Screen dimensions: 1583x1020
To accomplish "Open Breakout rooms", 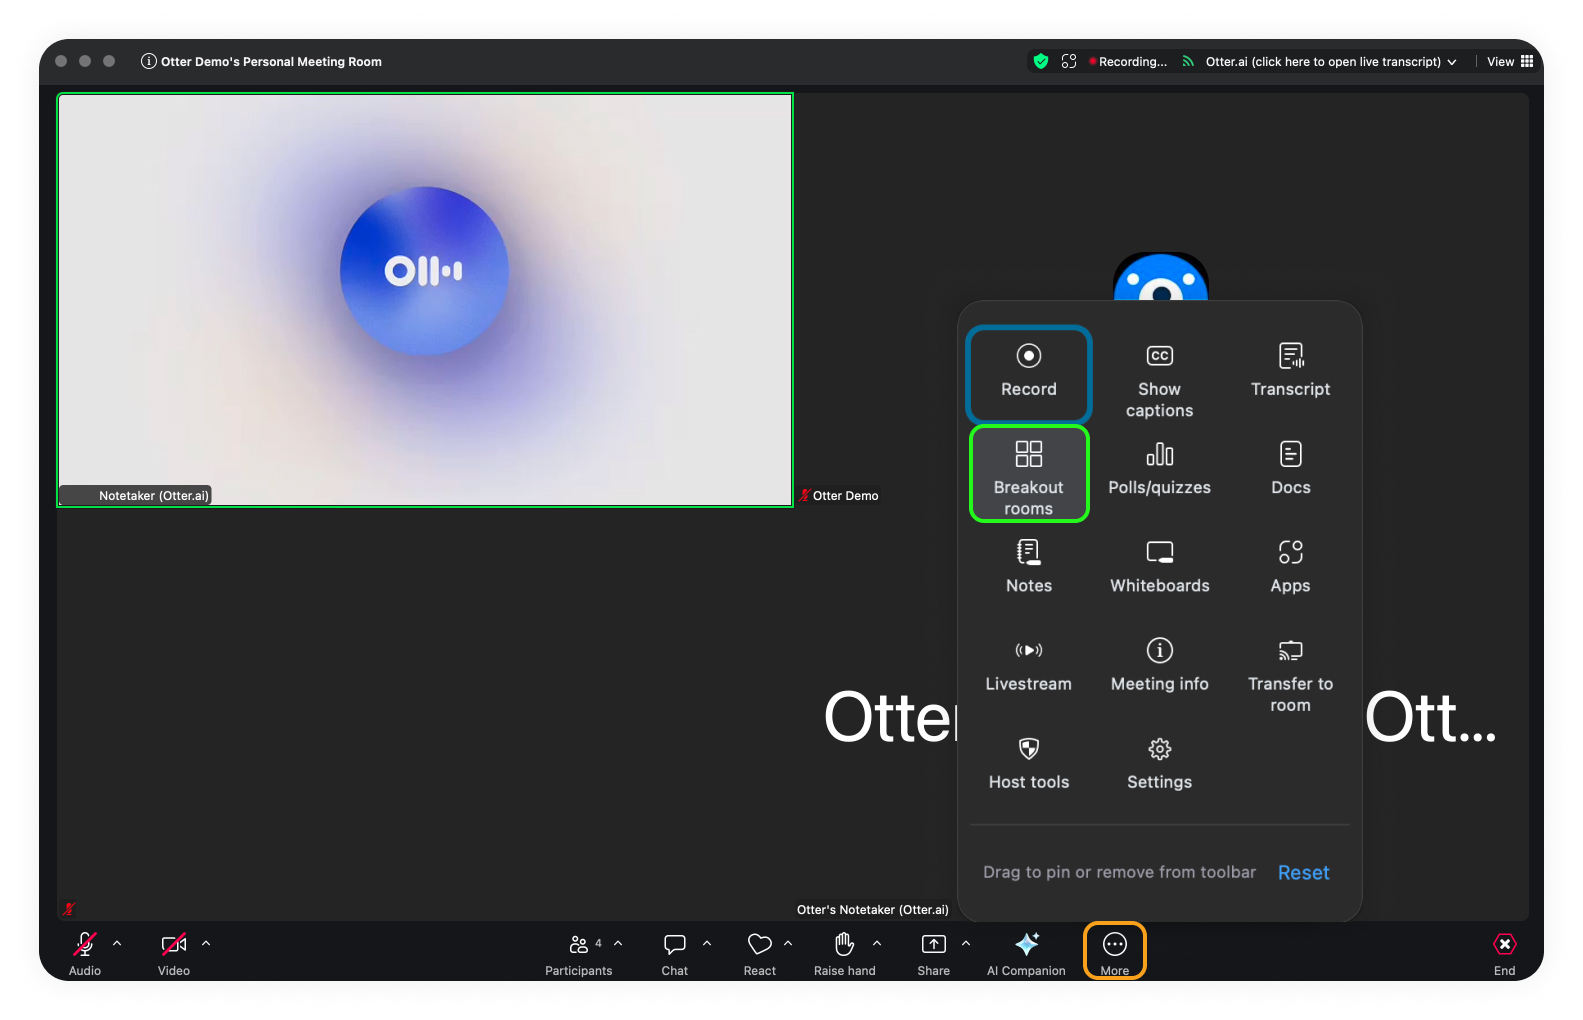I will (1029, 474).
